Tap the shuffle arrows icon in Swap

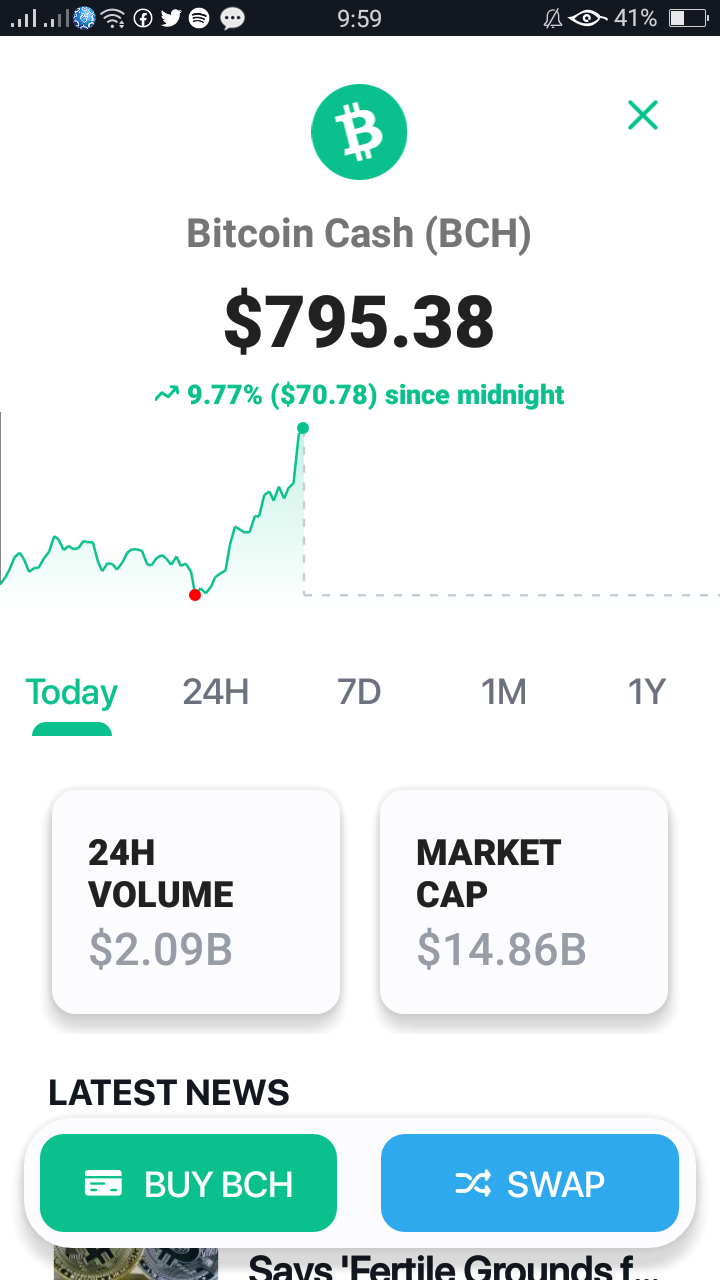pos(473,1184)
